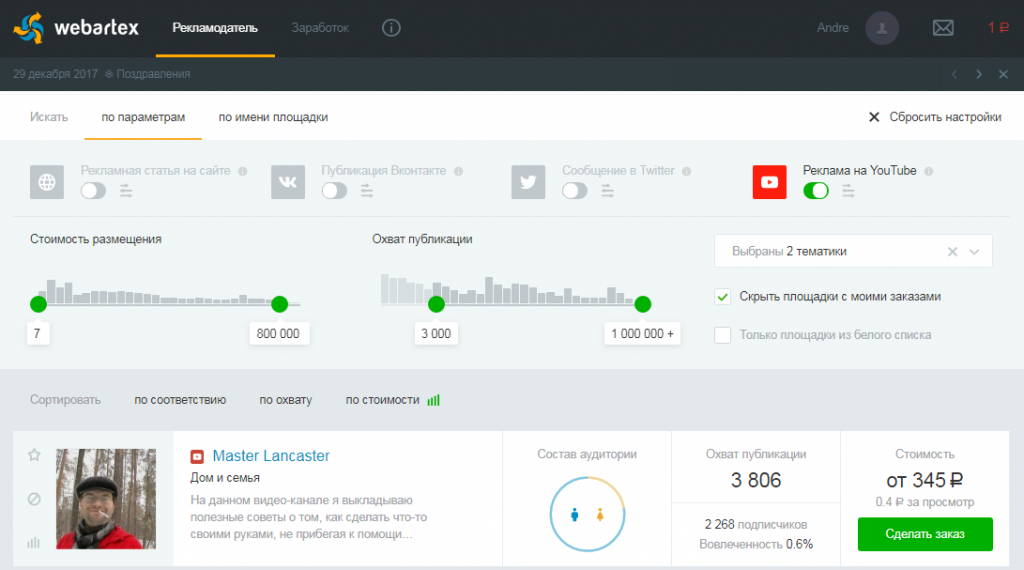Open settings sliders for Vkontakte publication
This screenshot has height=570, width=1024.
tap(367, 191)
